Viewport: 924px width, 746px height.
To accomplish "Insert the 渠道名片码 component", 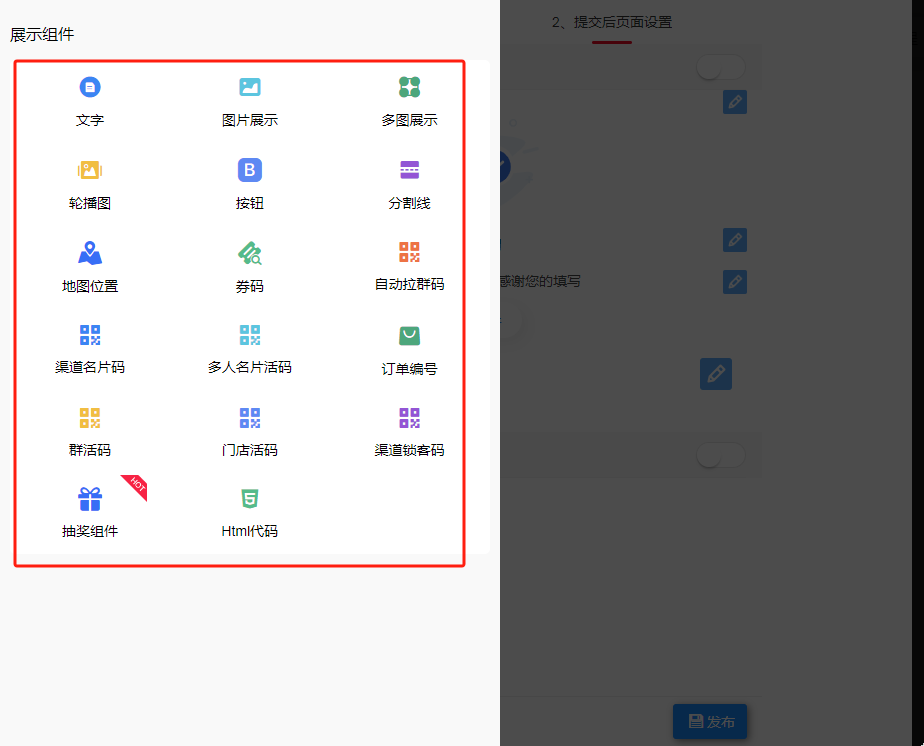I will [x=90, y=349].
